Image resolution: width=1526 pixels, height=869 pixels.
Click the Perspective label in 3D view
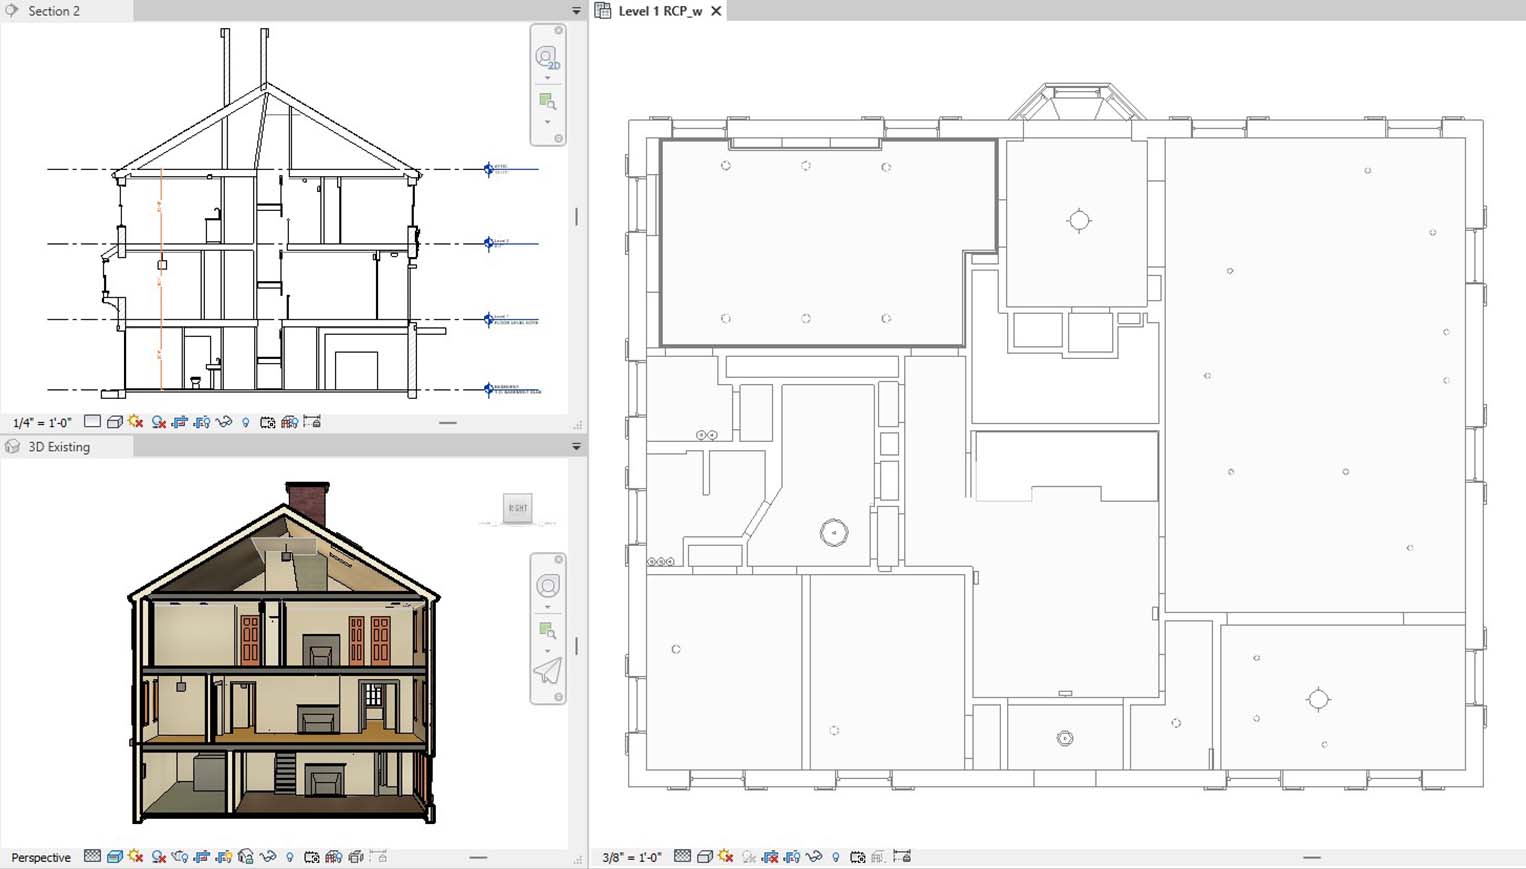(41, 858)
